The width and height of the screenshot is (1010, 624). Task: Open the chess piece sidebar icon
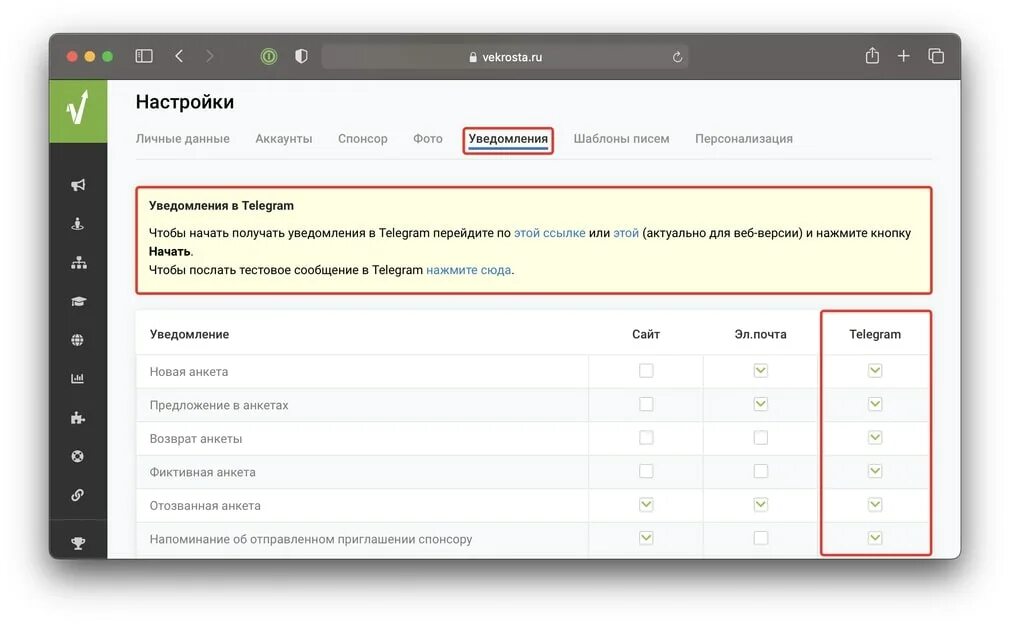pyautogui.click(x=78, y=224)
